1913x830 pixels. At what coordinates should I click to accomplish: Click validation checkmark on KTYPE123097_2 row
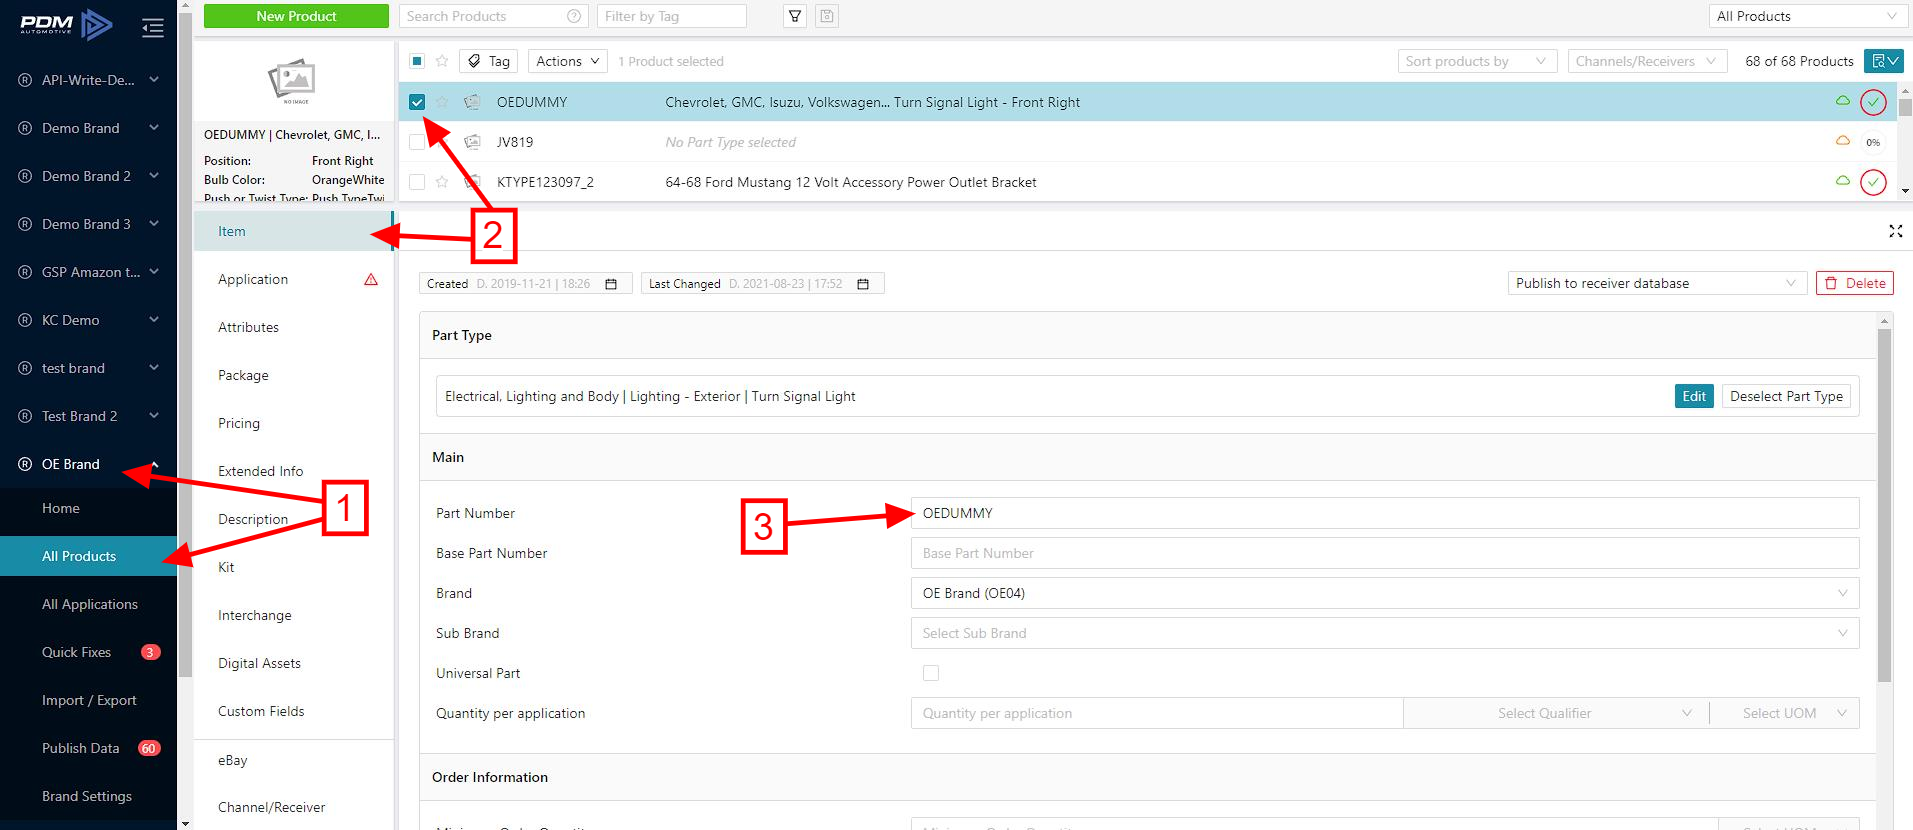(x=1873, y=182)
